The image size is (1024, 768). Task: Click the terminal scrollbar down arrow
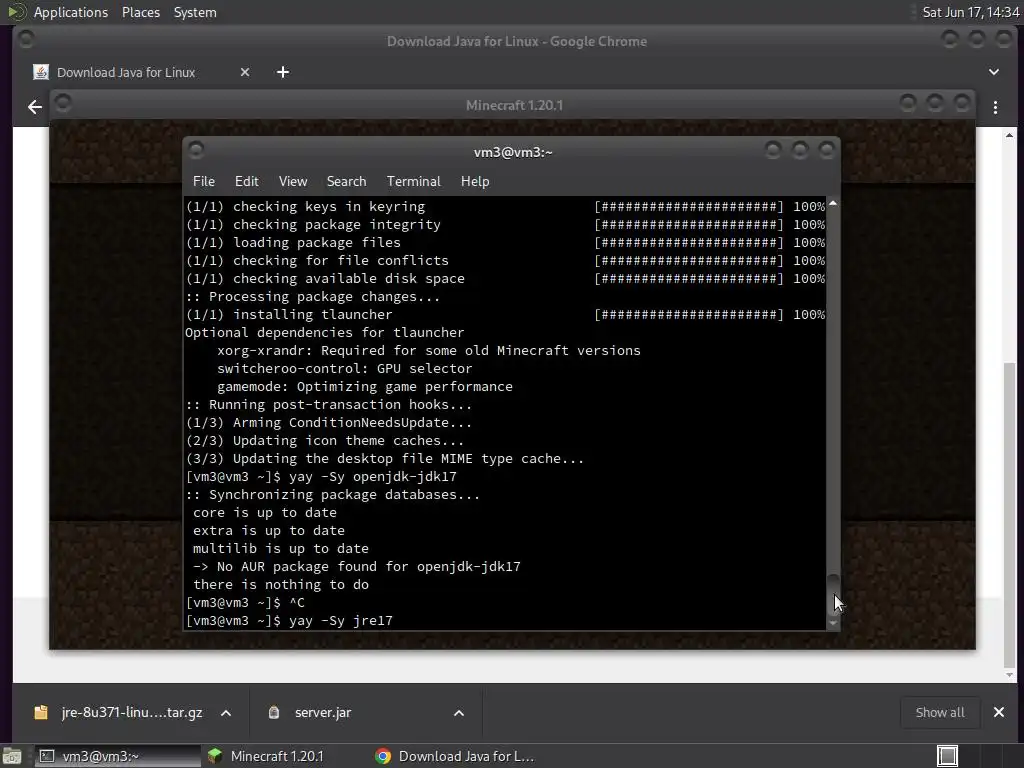coord(833,623)
